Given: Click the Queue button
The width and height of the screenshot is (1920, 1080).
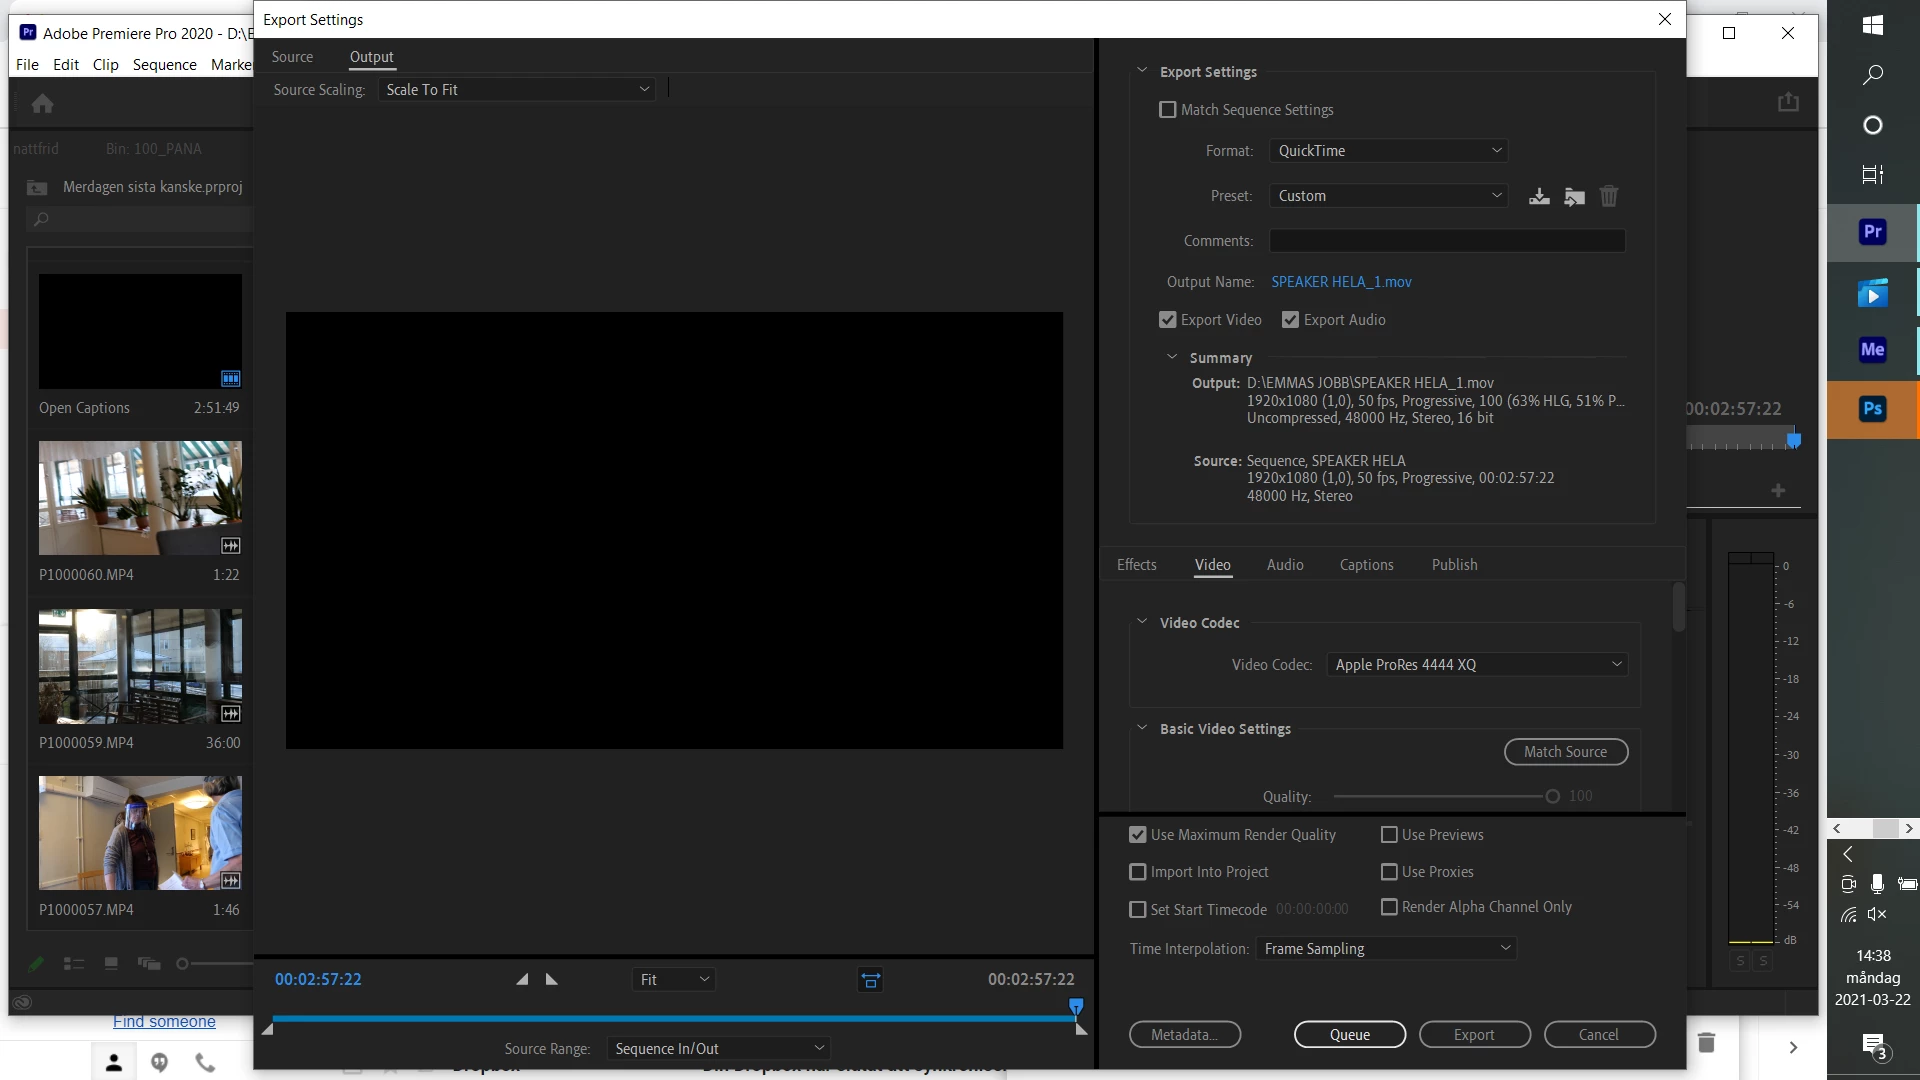Looking at the screenshot, I should [1349, 1035].
